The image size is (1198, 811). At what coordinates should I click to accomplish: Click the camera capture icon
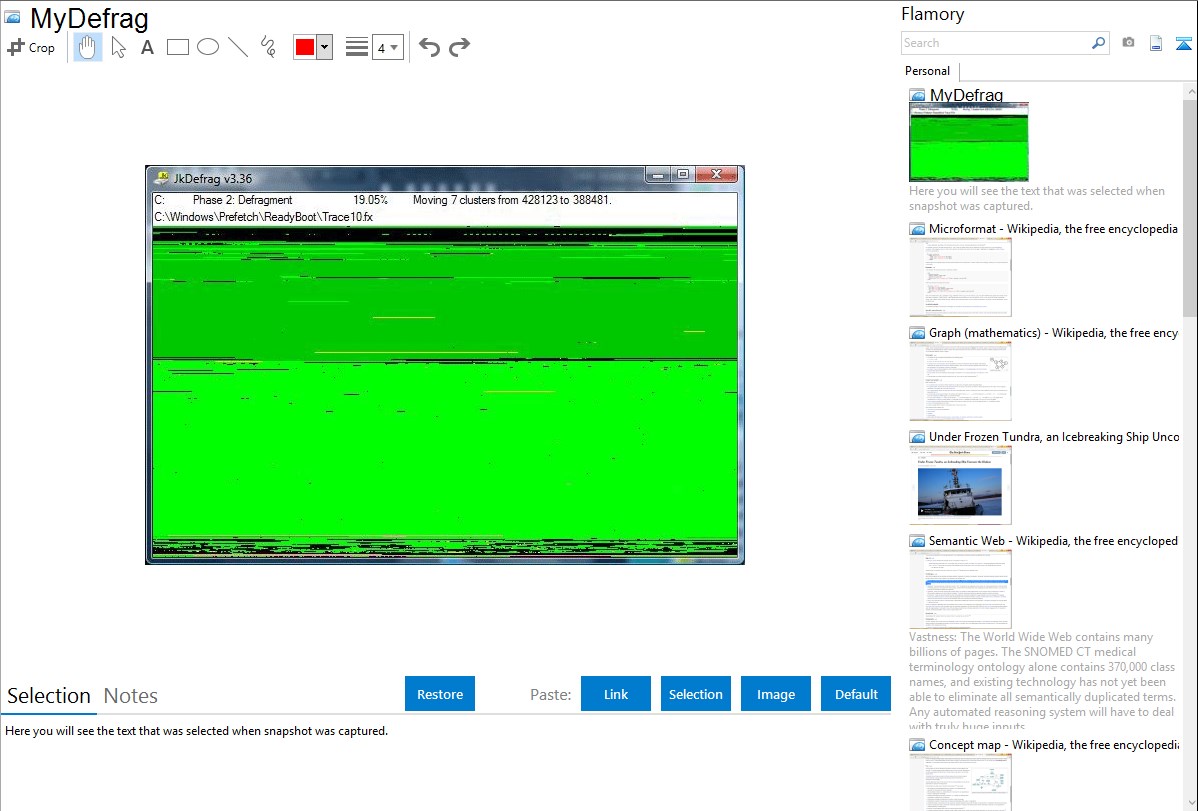(1128, 43)
